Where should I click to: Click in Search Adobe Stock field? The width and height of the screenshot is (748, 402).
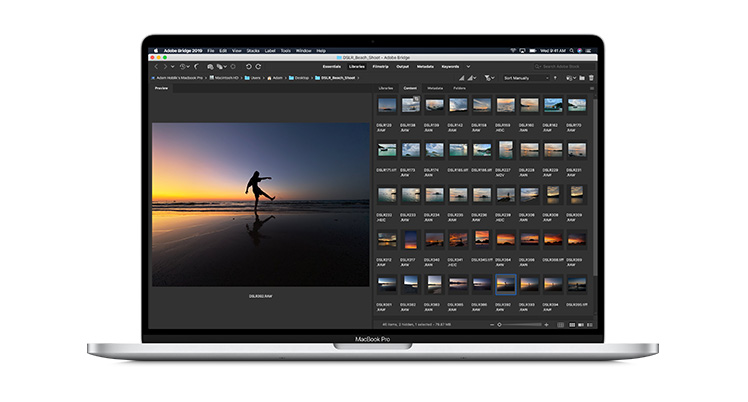click(564, 67)
